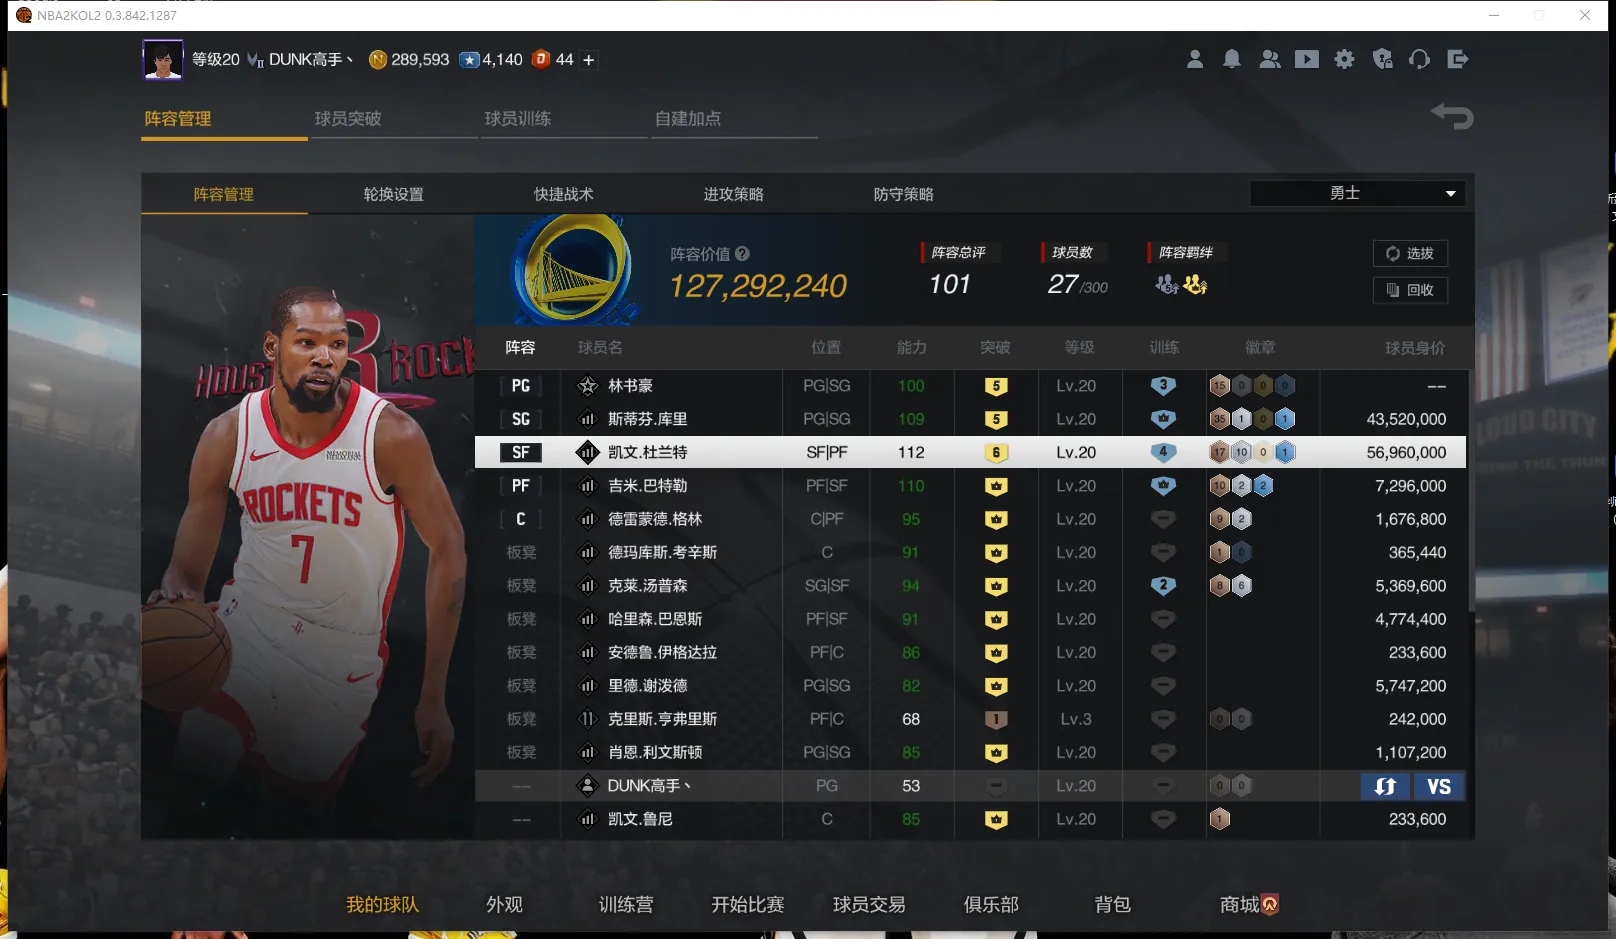Click the 选拔 button

pyautogui.click(x=1410, y=254)
